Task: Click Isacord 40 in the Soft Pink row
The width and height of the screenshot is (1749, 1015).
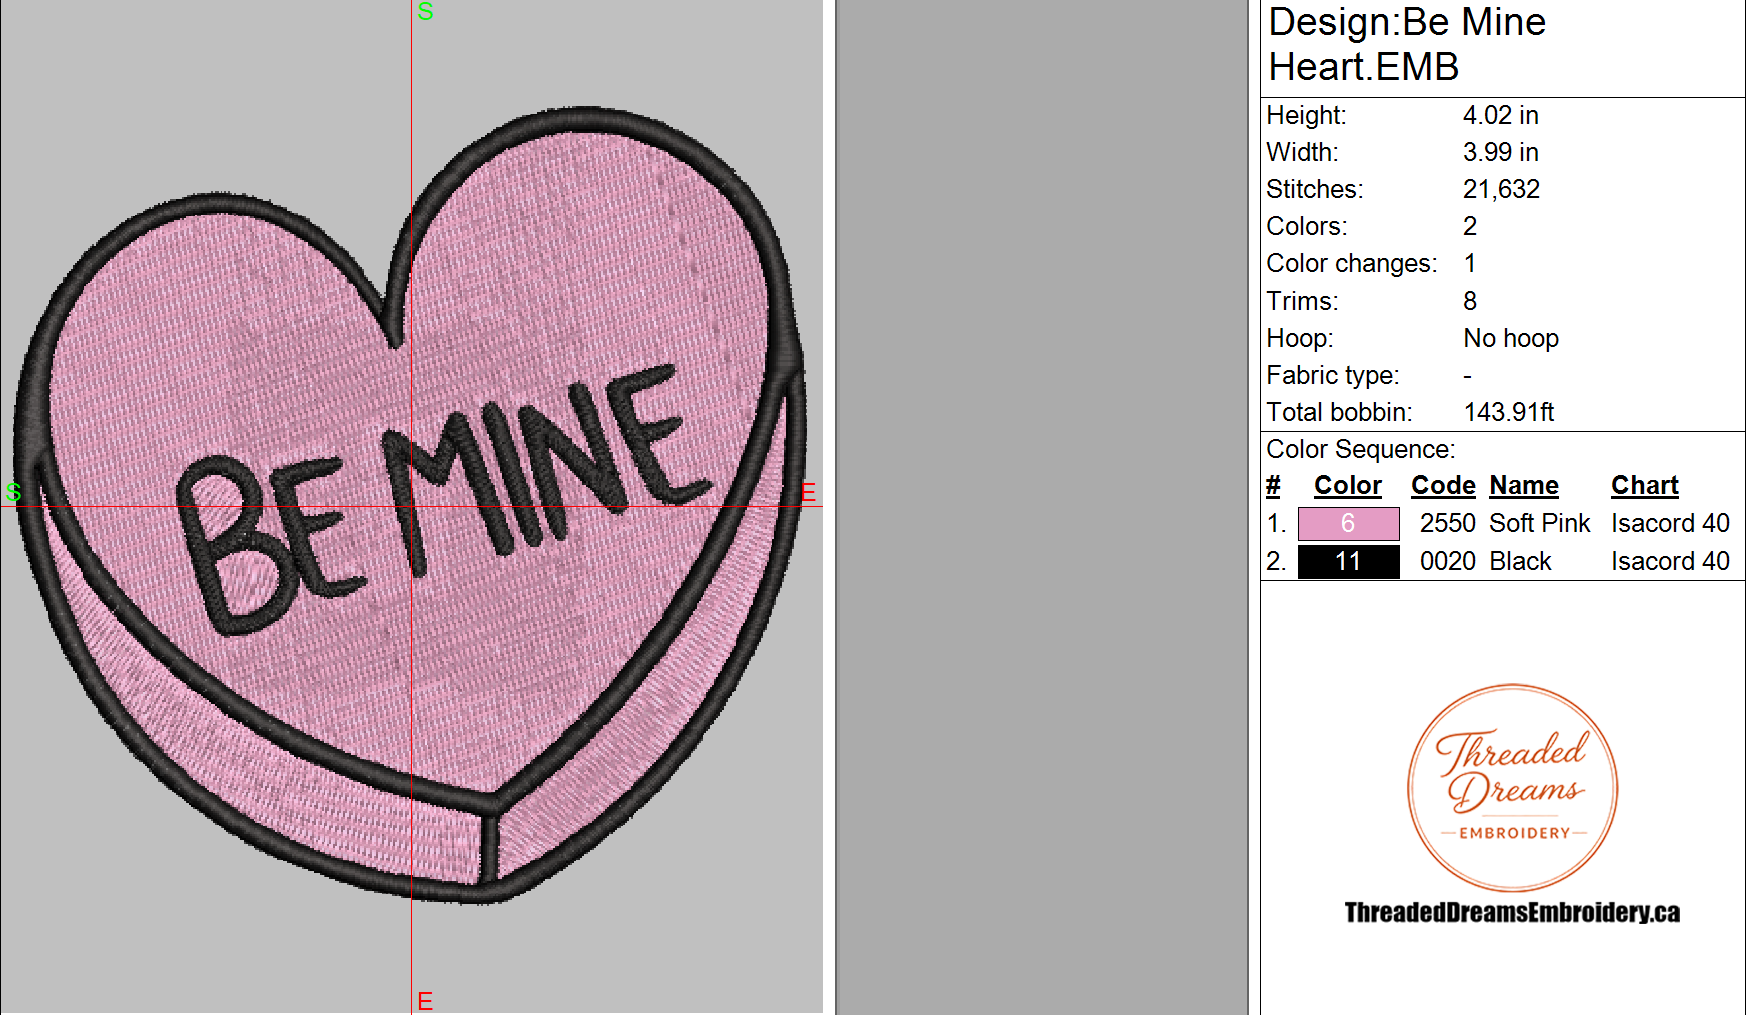Action: tap(1670, 523)
